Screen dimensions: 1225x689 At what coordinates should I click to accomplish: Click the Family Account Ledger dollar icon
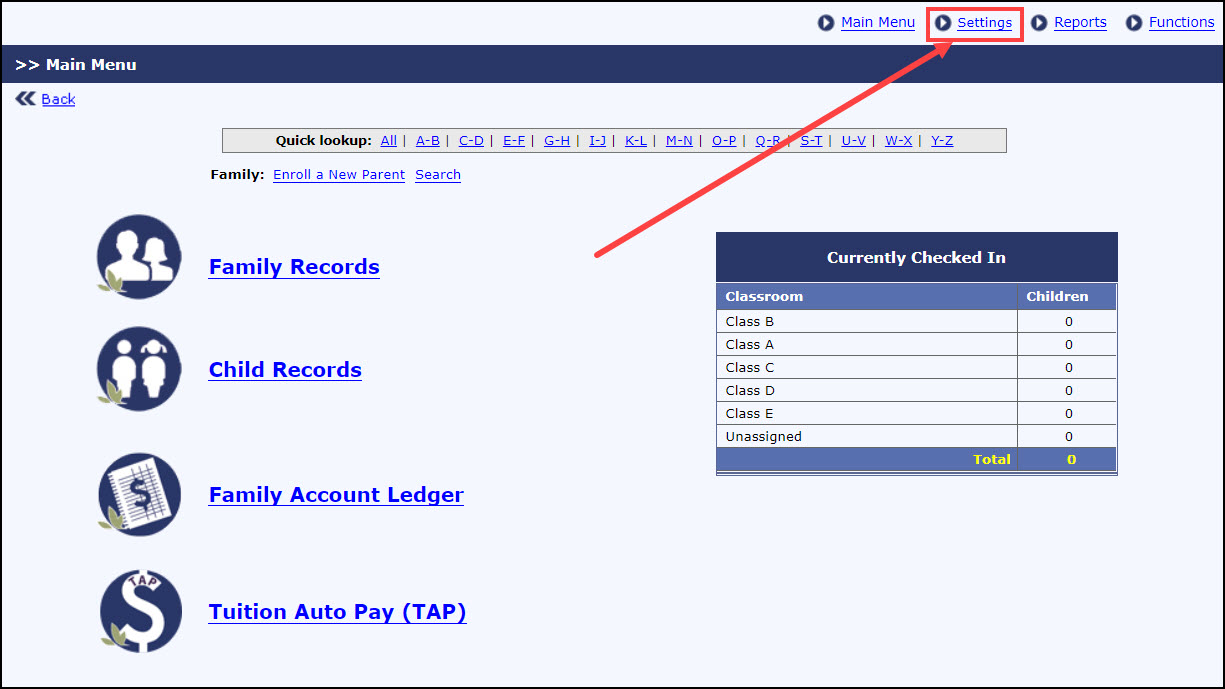coord(140,494)
